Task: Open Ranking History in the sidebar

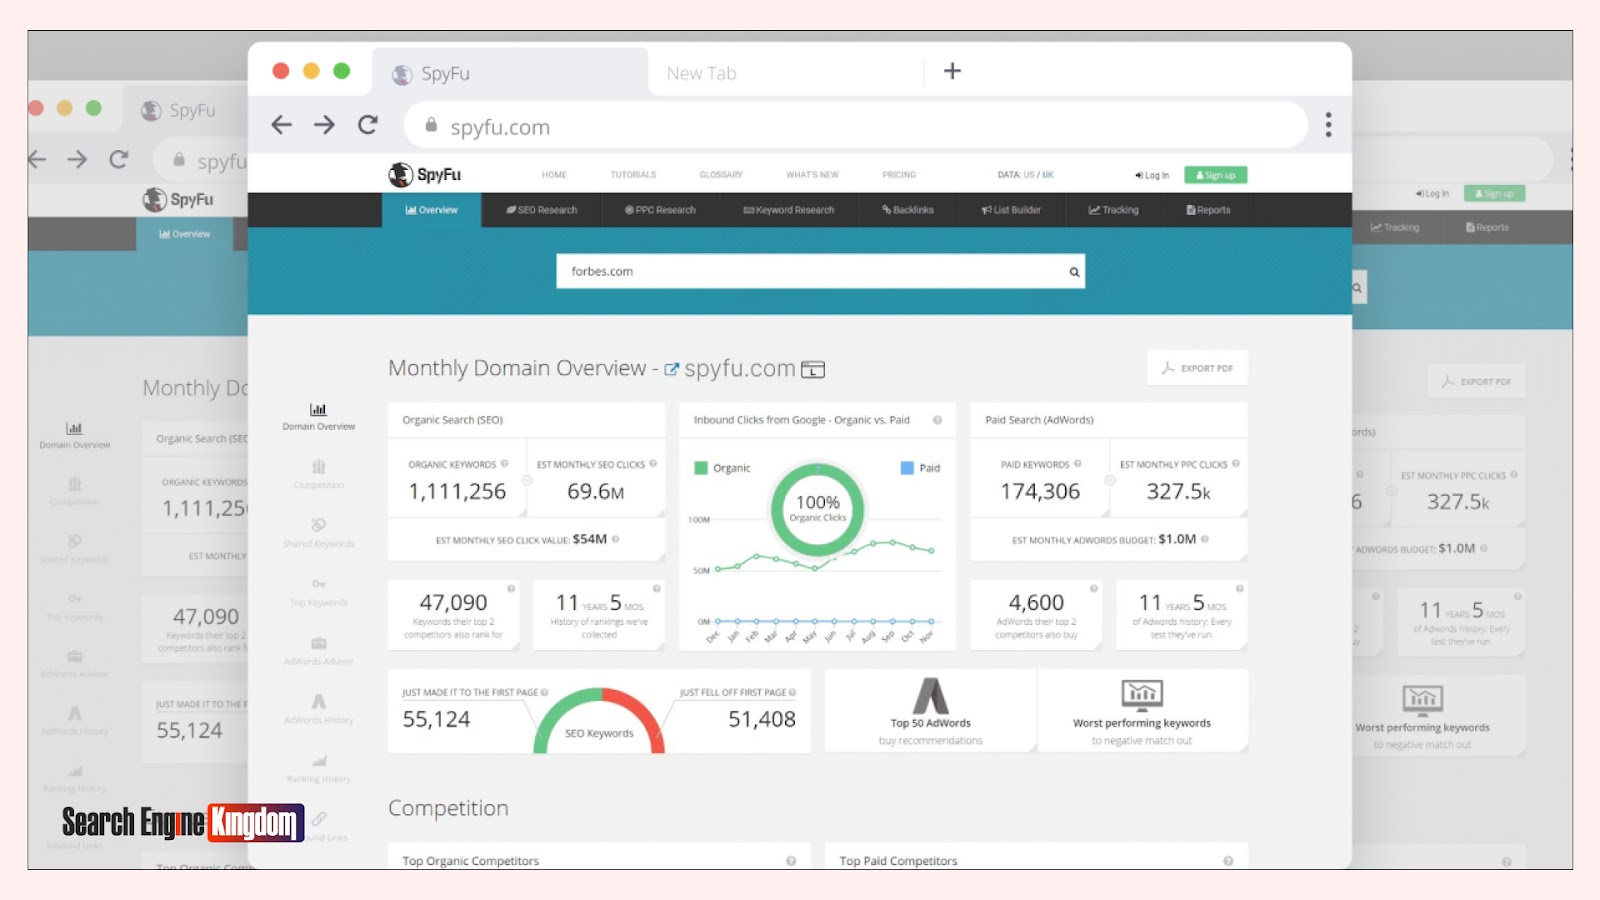Action: [318, 768]
